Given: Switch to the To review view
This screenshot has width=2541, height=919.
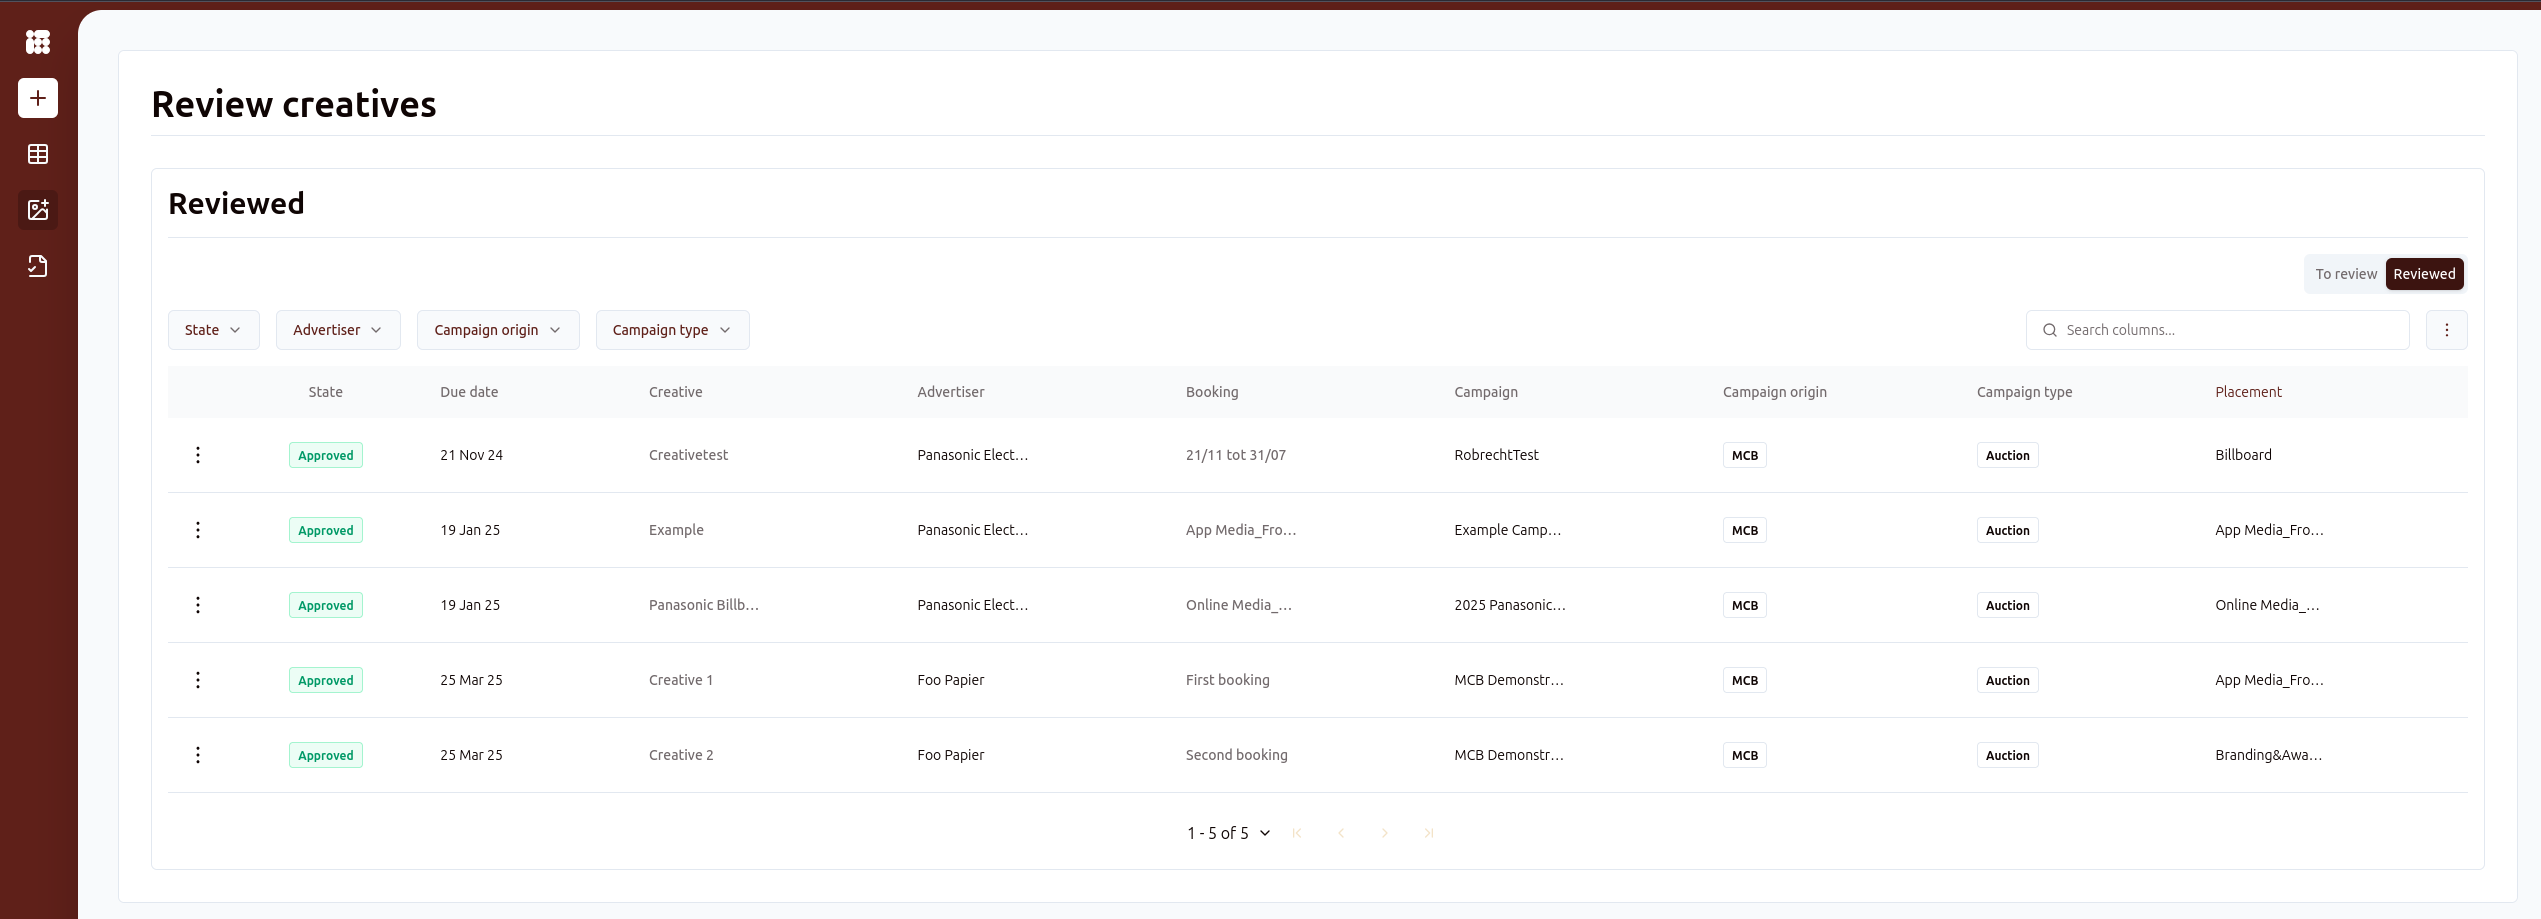Looking at the screenshot, I should [2345, 274].
